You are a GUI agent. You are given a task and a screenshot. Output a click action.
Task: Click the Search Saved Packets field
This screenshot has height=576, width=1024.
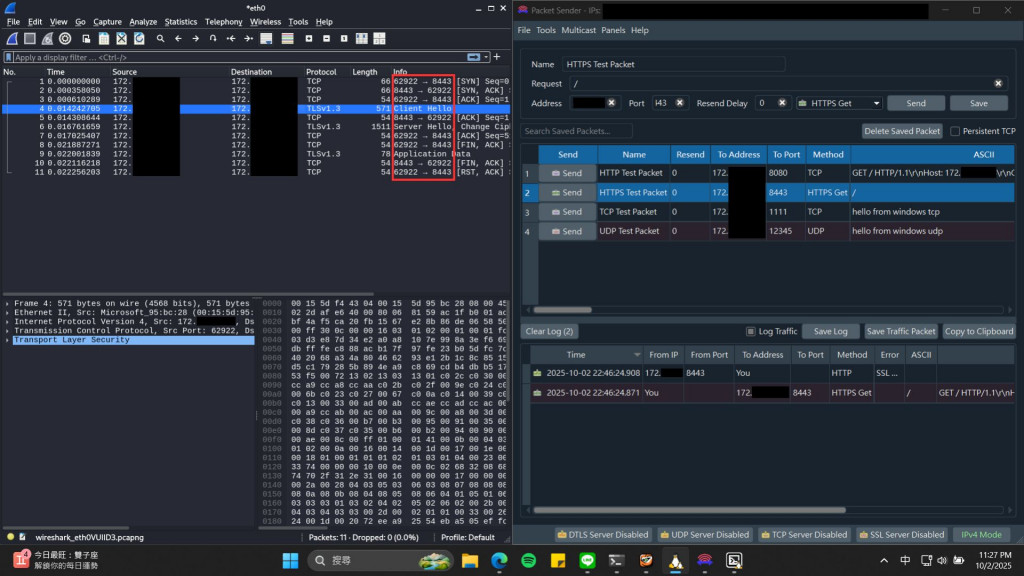coord(576,131)
